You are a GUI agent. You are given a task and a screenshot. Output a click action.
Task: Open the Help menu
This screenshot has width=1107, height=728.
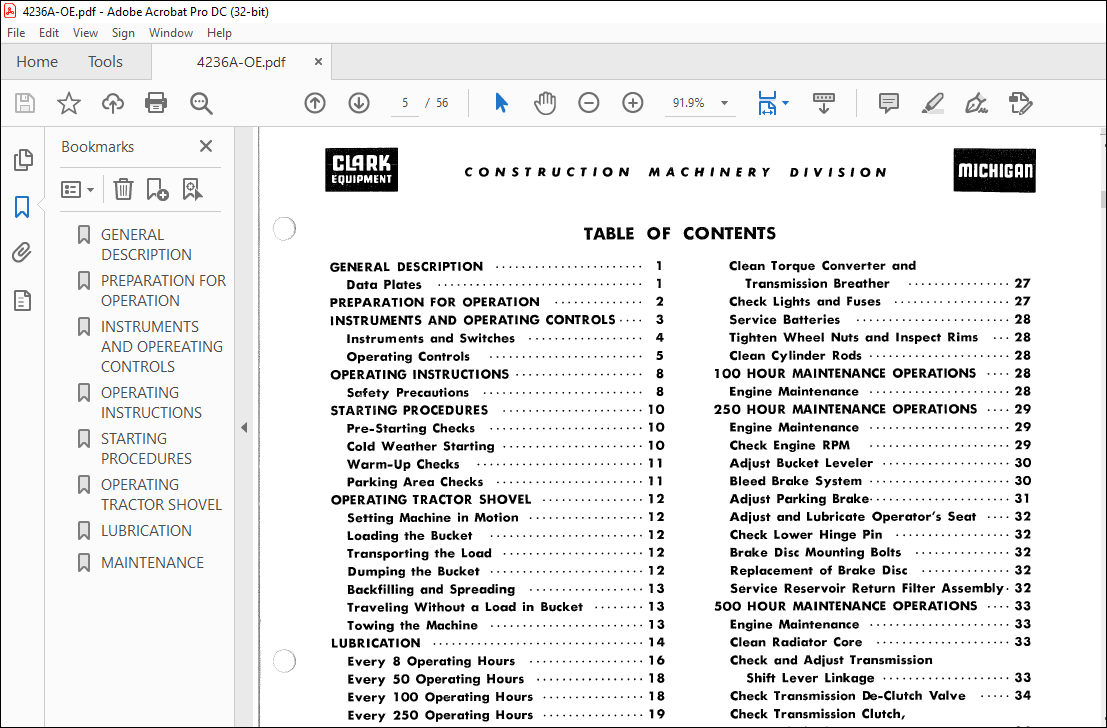point(219,32)
